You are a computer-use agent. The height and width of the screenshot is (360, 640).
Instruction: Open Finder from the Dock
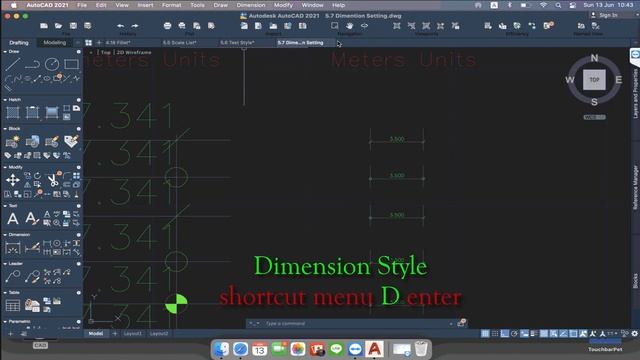[222, 349]
